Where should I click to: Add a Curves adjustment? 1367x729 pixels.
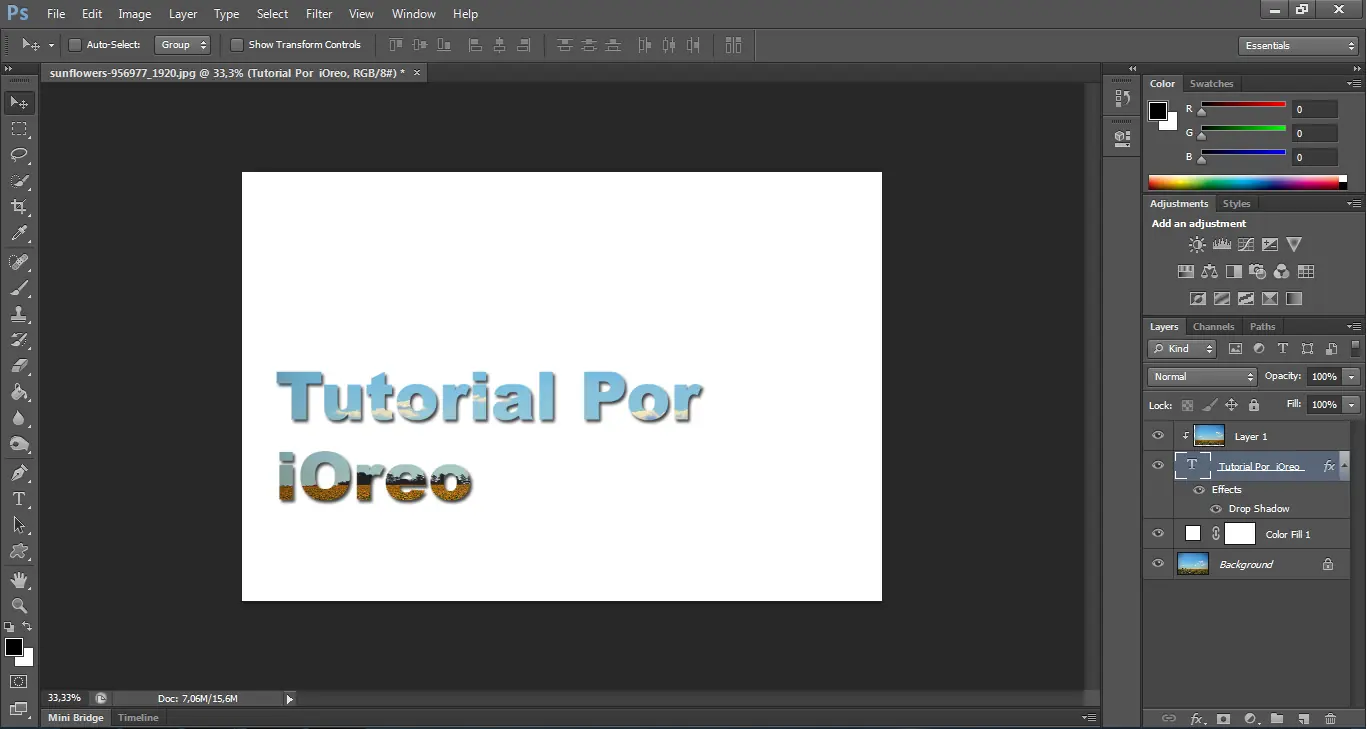[1246, 244]
